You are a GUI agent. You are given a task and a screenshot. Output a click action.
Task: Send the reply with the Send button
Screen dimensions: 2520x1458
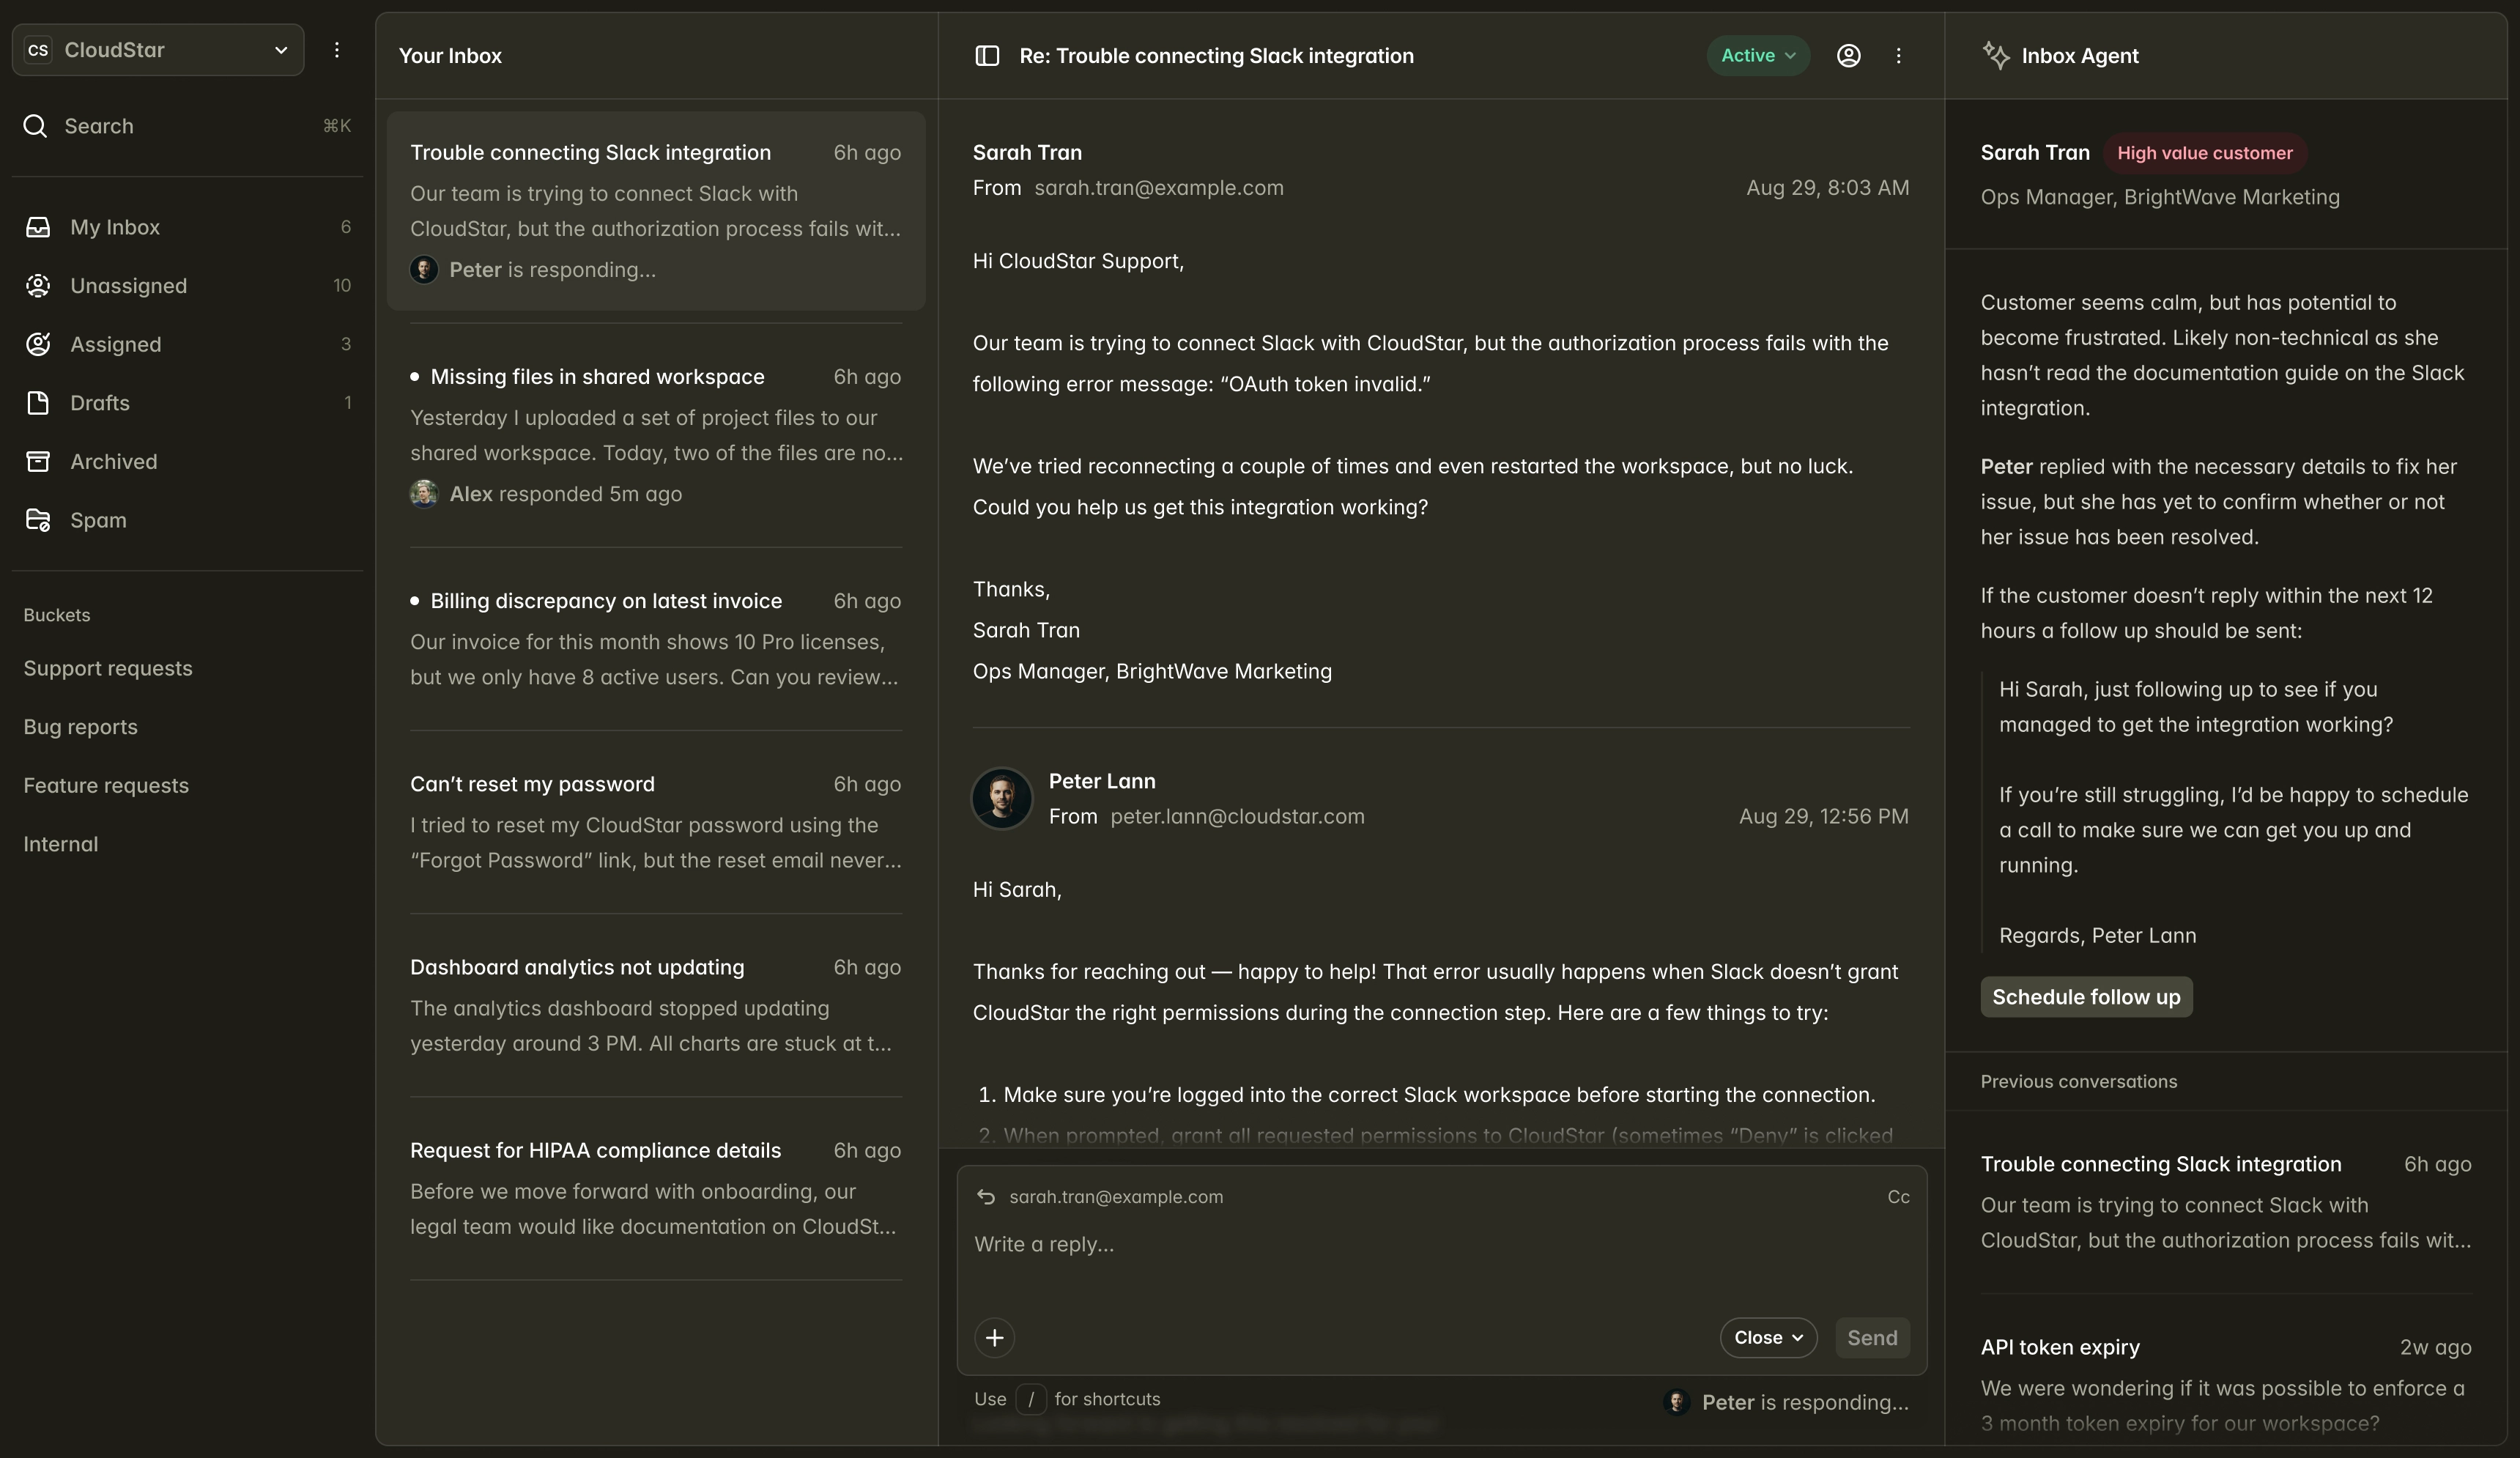click(1872, 1337)
